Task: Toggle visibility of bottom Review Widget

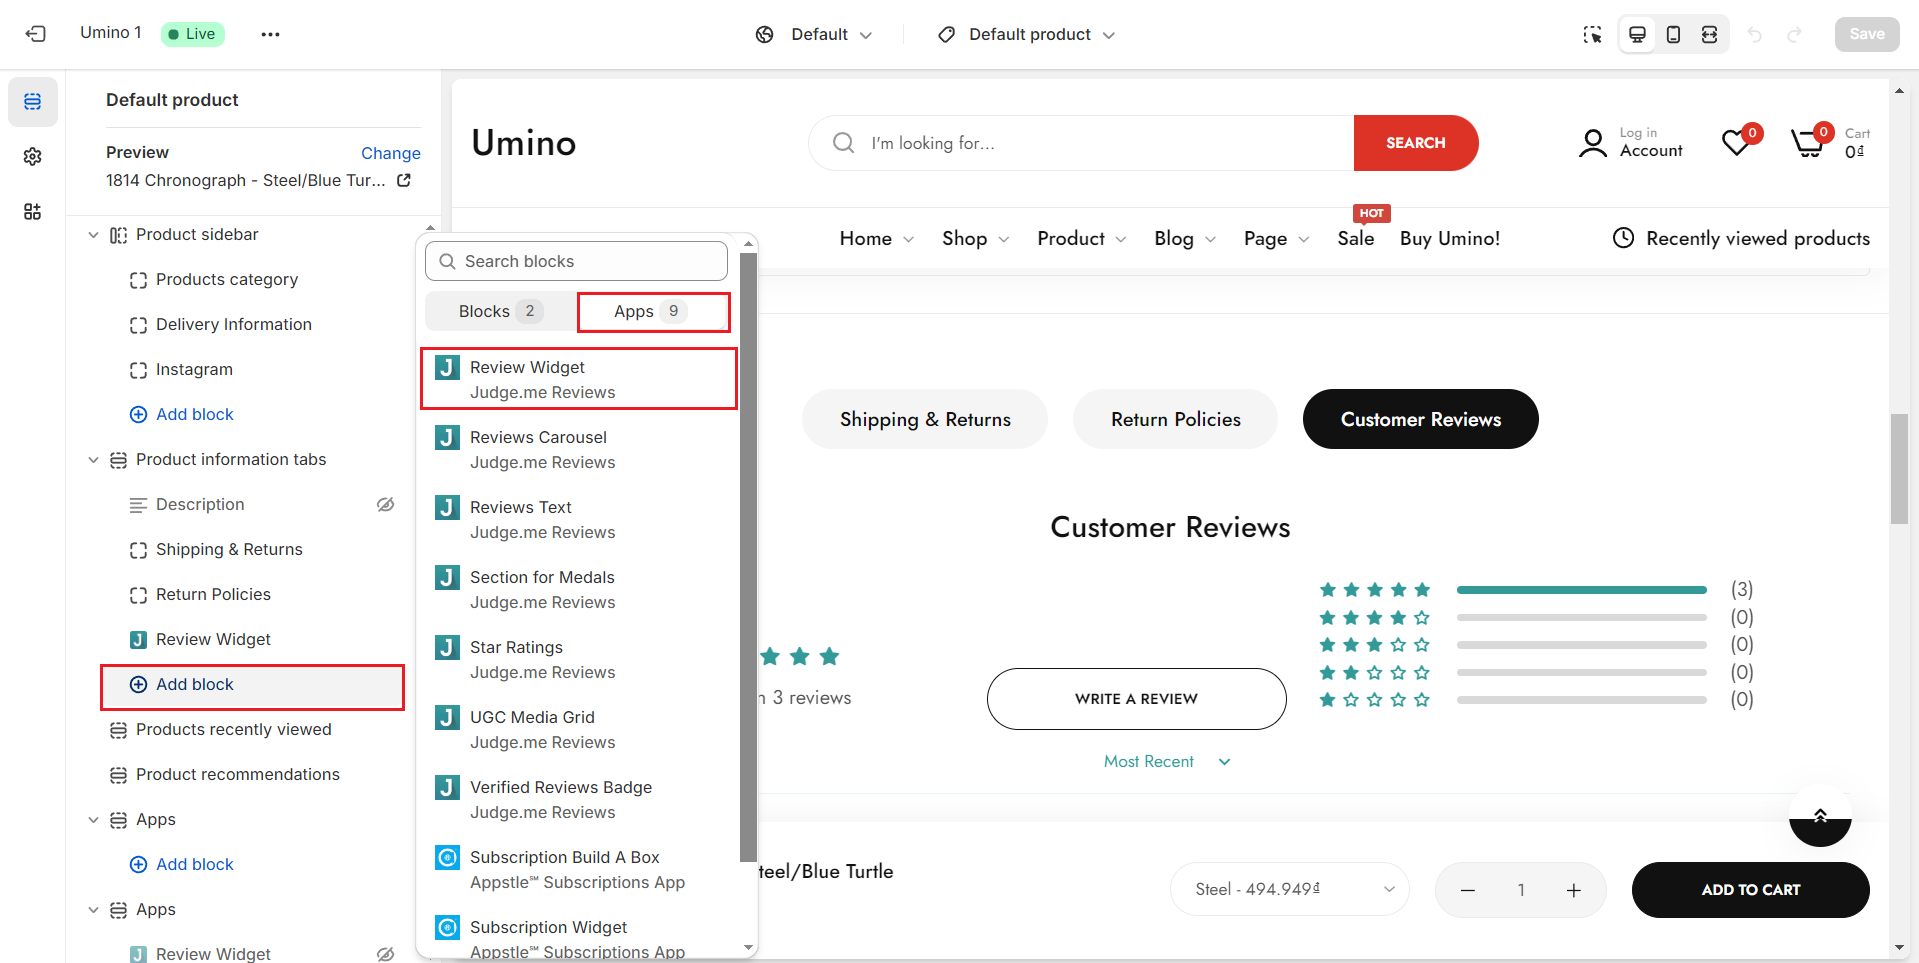Action: pyautogui.click(x=385, y=954)
